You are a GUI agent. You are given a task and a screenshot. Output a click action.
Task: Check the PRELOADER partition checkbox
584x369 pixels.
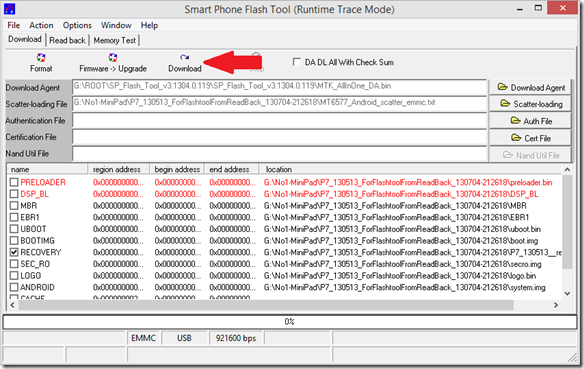[14, 182]
